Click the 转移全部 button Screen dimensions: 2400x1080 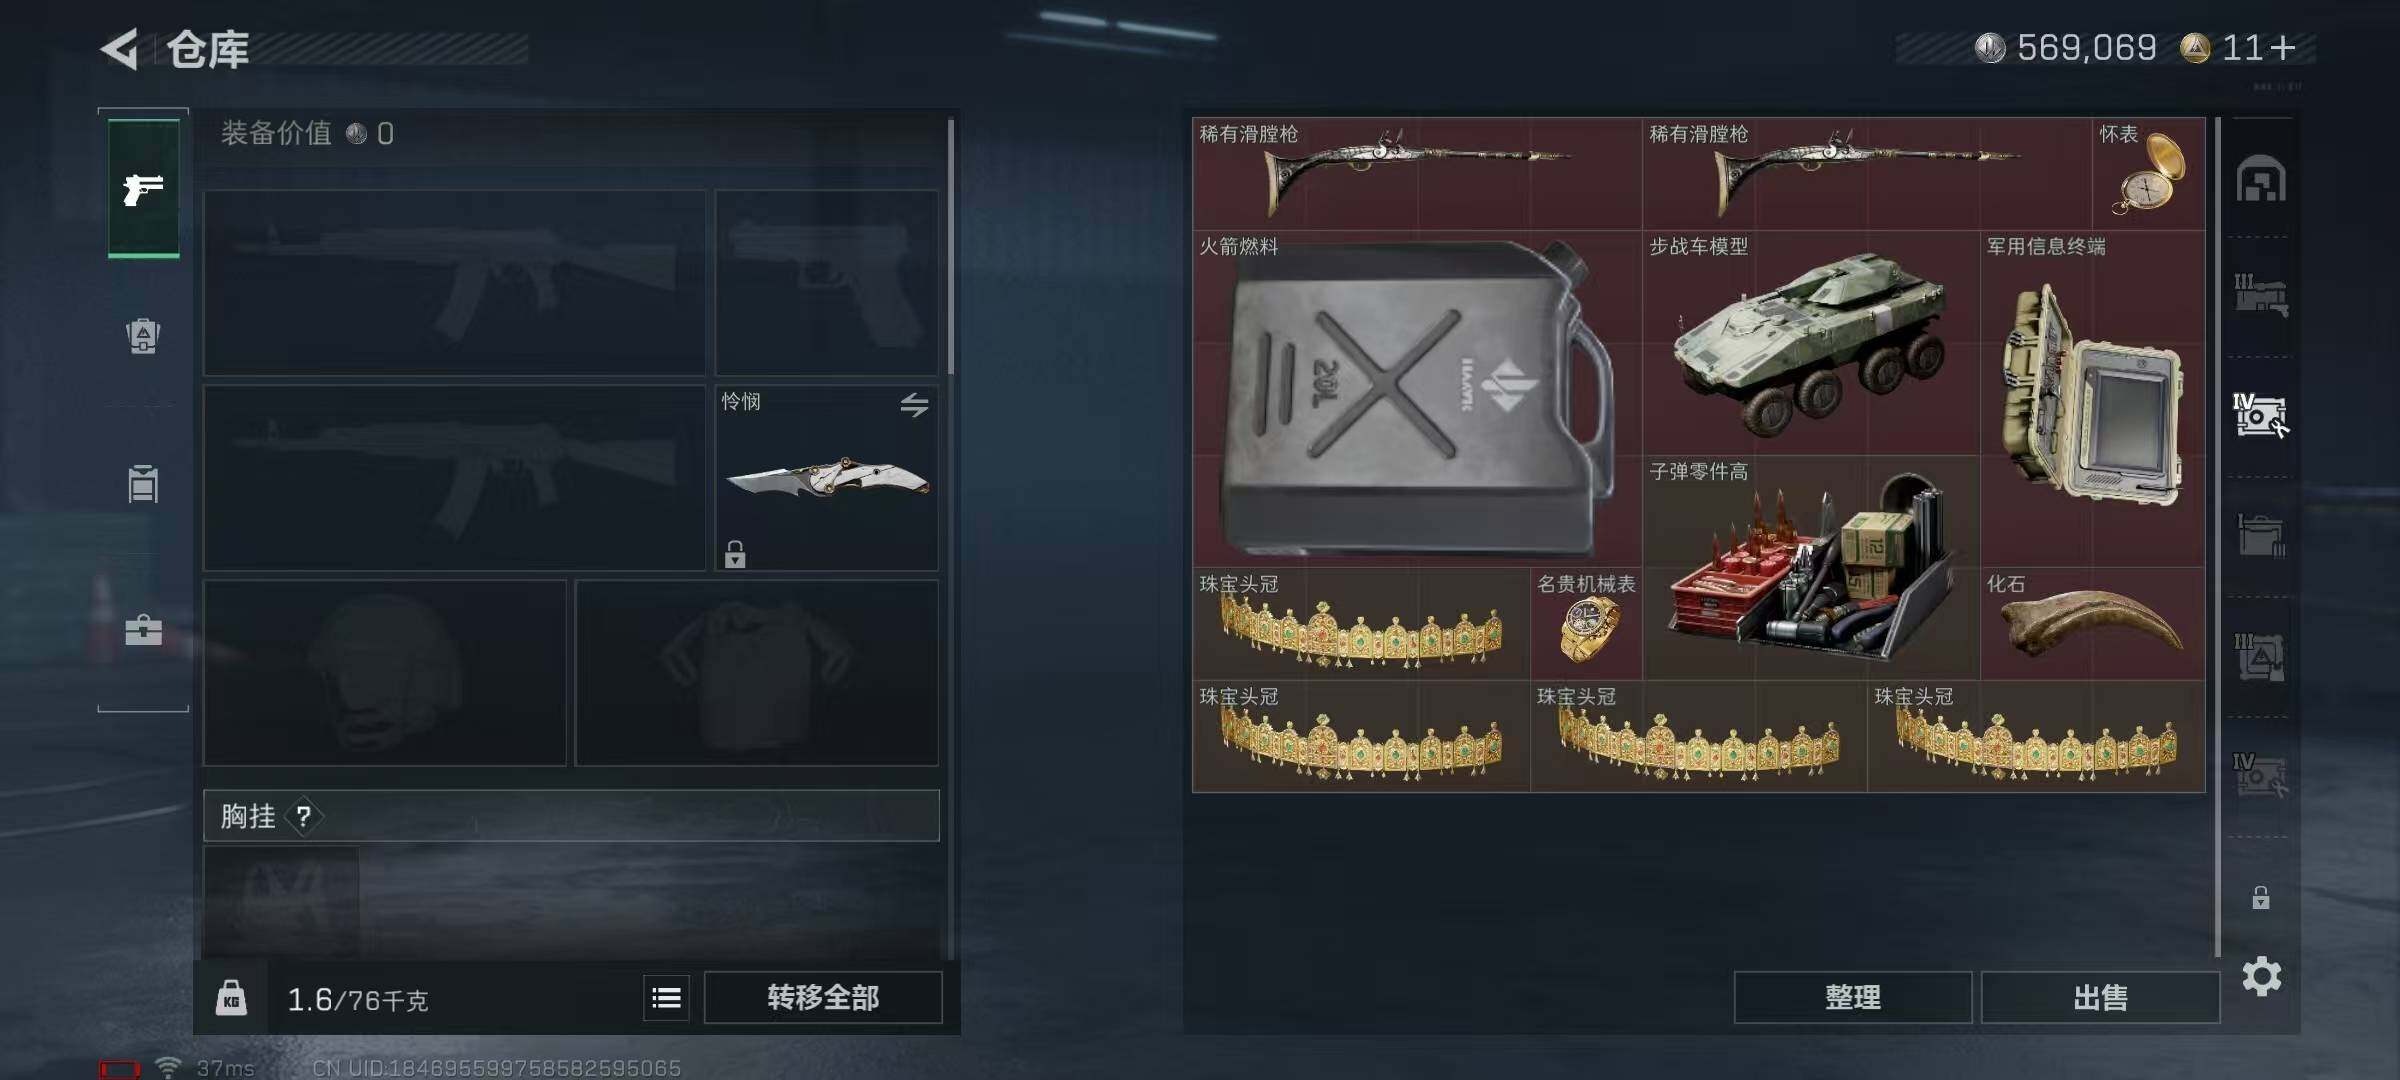(823, 997)
